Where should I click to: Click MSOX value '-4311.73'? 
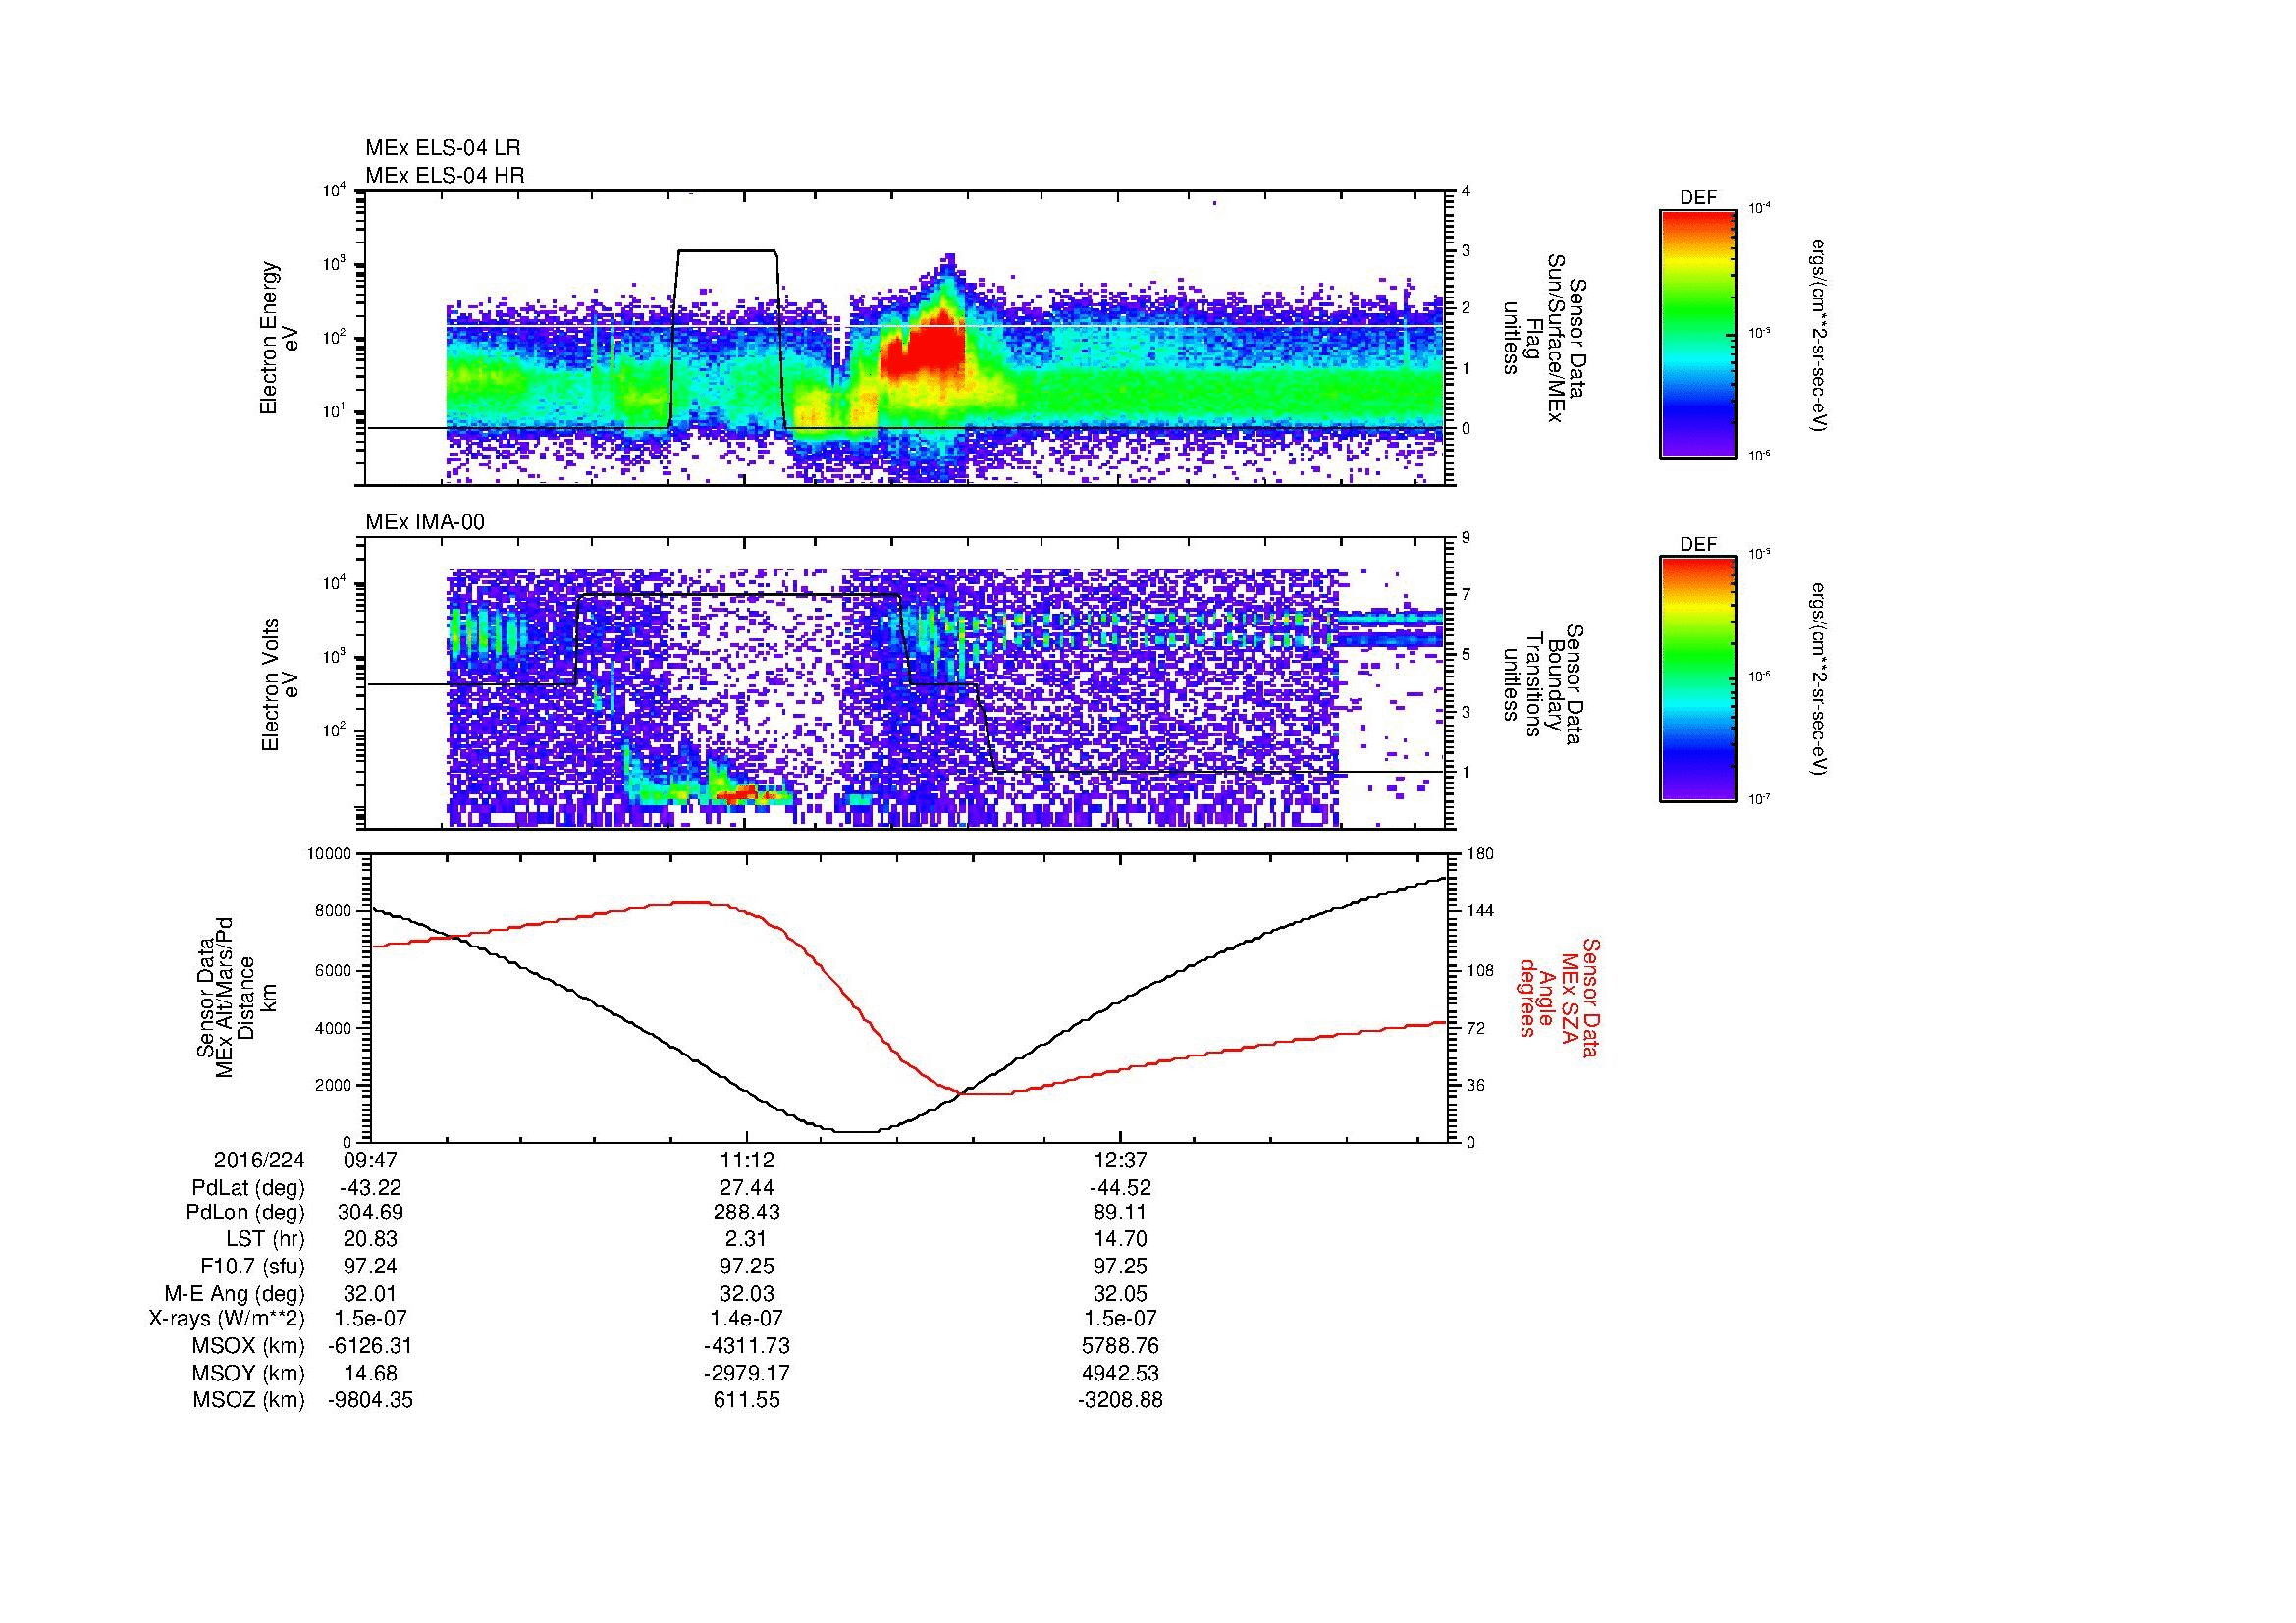(747, 1346)
